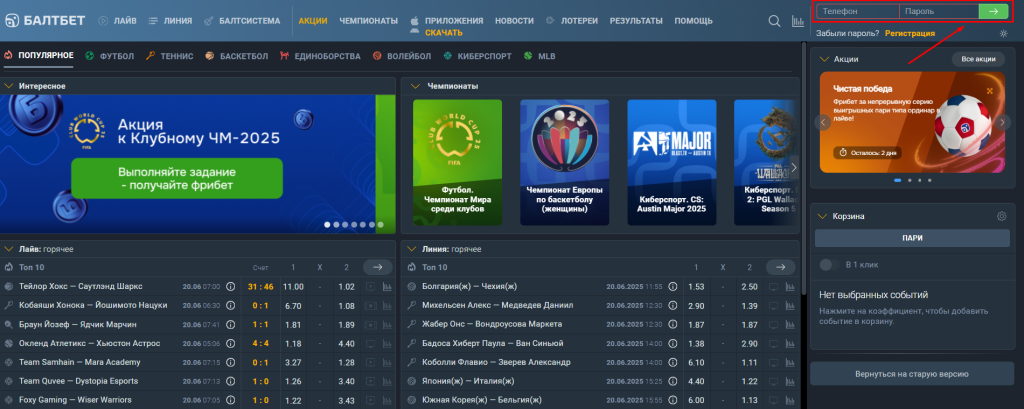This screenshot has width=1024, height=409.
Task: Show previous promo in Акции carousel
Action: pyautogui.click(x=824, y=122)
